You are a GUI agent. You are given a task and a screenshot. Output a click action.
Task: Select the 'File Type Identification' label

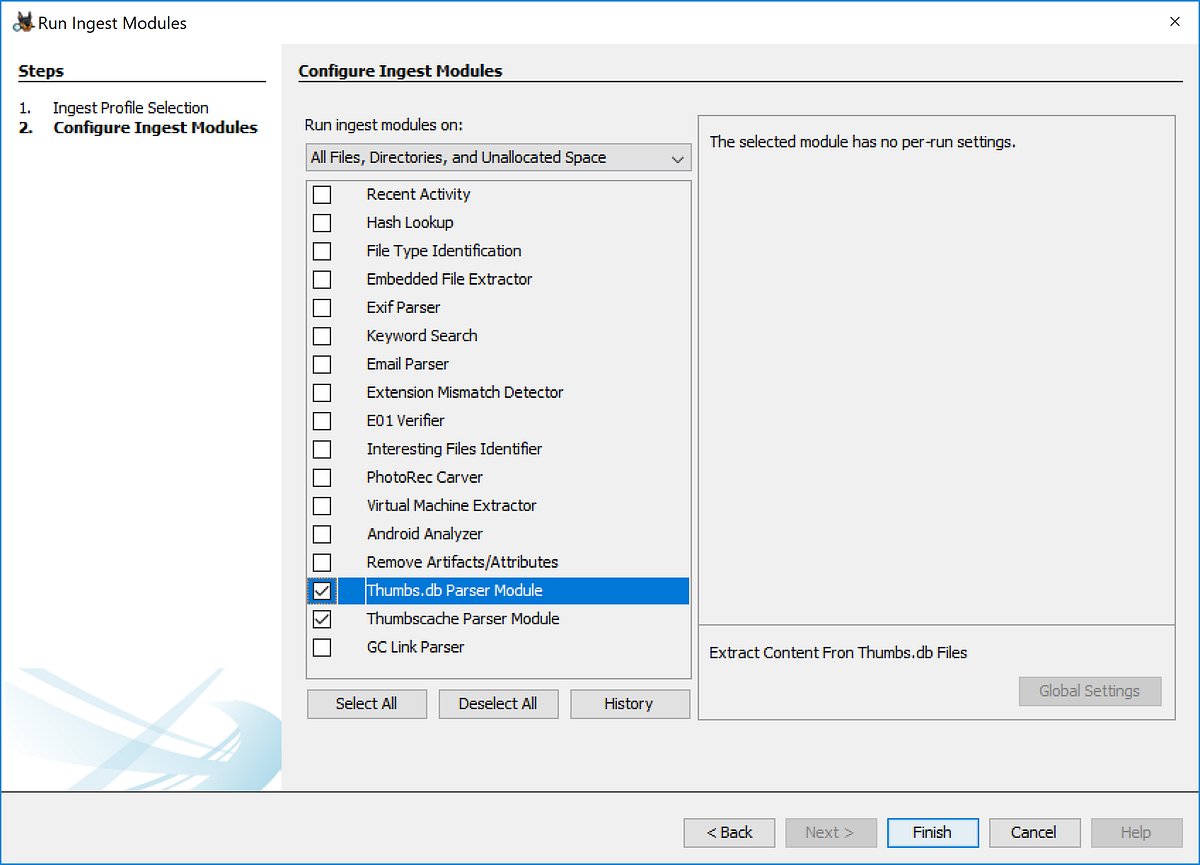click(444, 251)
